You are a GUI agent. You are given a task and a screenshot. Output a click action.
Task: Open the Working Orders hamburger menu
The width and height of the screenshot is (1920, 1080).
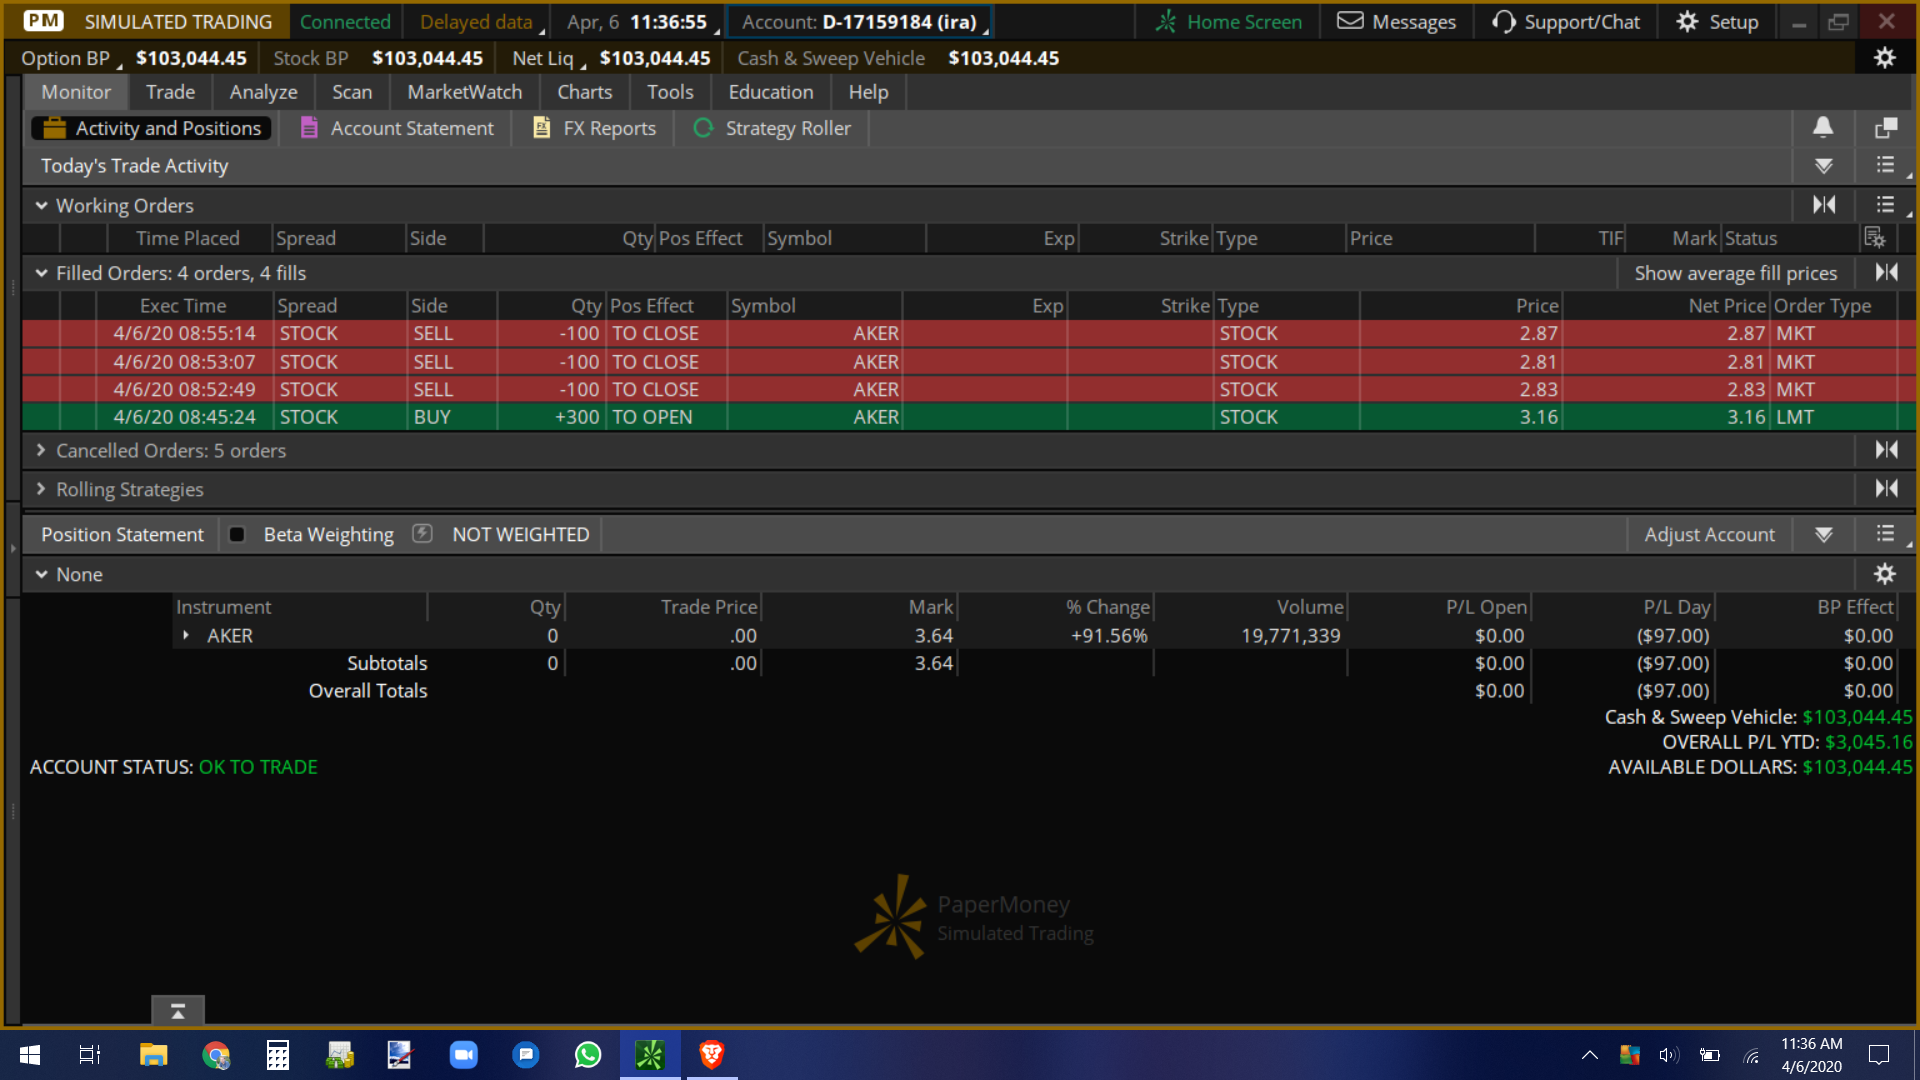[x=1884, y=205]
